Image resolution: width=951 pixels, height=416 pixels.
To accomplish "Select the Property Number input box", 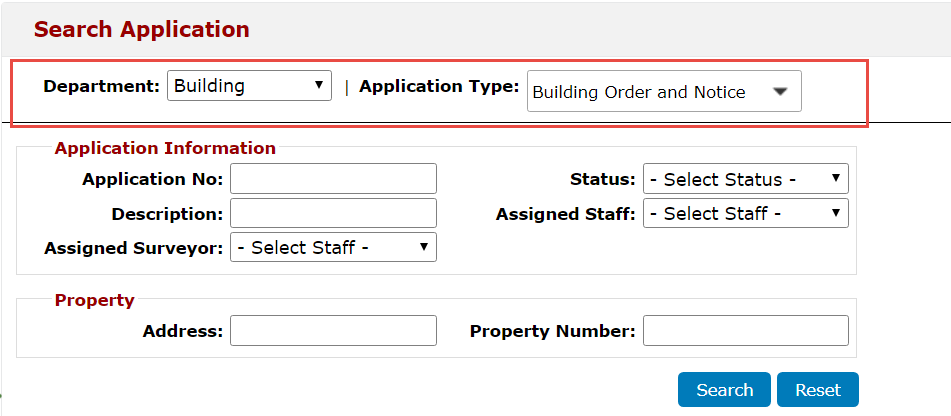I will 745,331.
